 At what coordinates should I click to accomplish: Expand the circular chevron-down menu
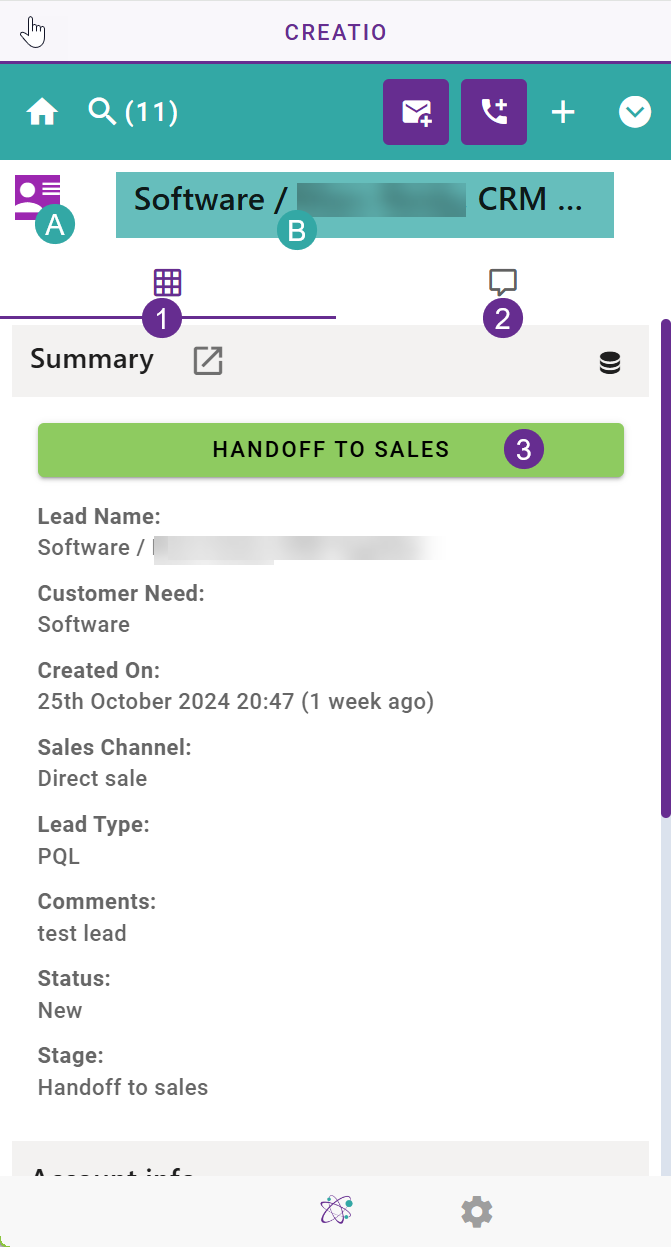[x=635, y=112]
